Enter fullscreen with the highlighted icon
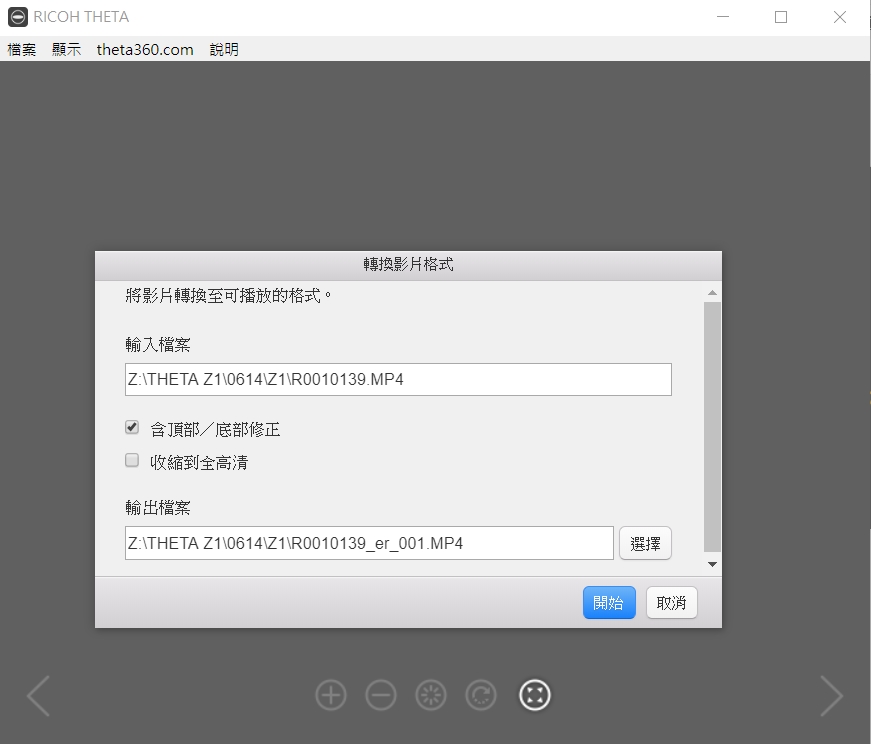 tap(535, 695)
